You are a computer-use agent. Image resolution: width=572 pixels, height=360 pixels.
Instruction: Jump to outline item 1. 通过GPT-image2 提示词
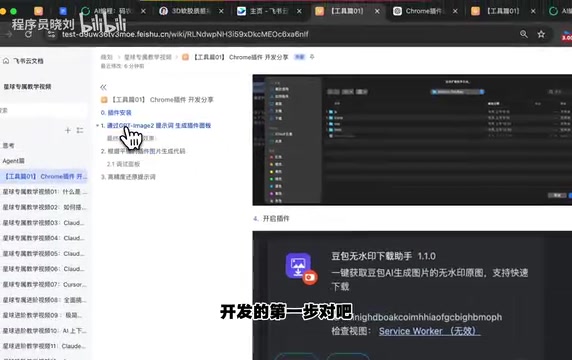tap(156, 125)
